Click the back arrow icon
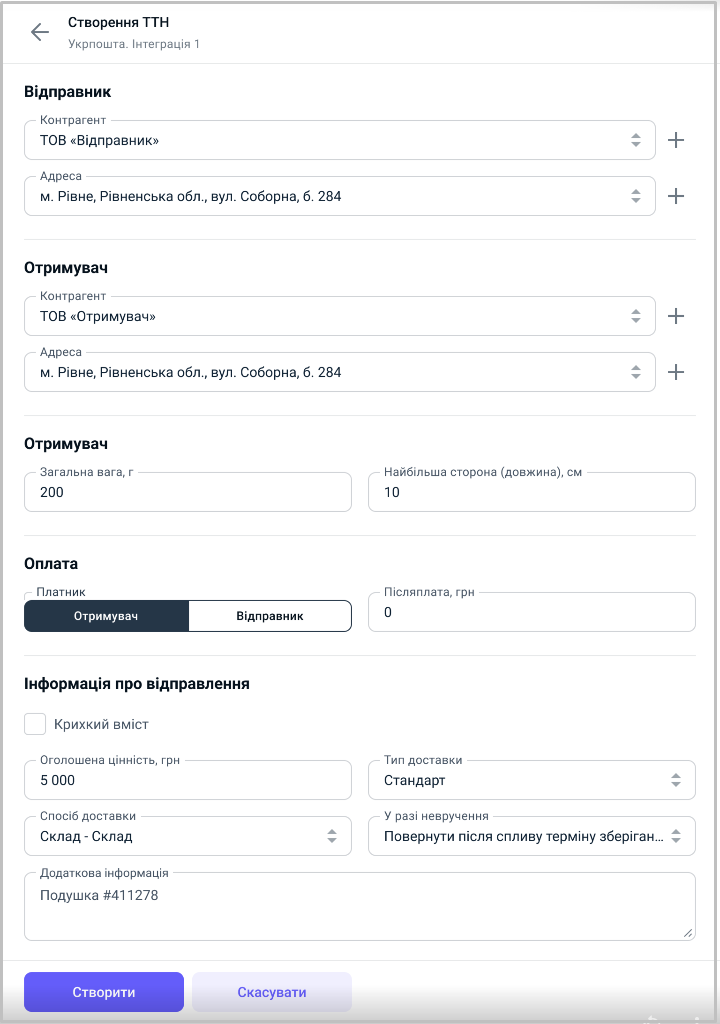The height and width of the screenshot is (1024, 720). (40, 32)
